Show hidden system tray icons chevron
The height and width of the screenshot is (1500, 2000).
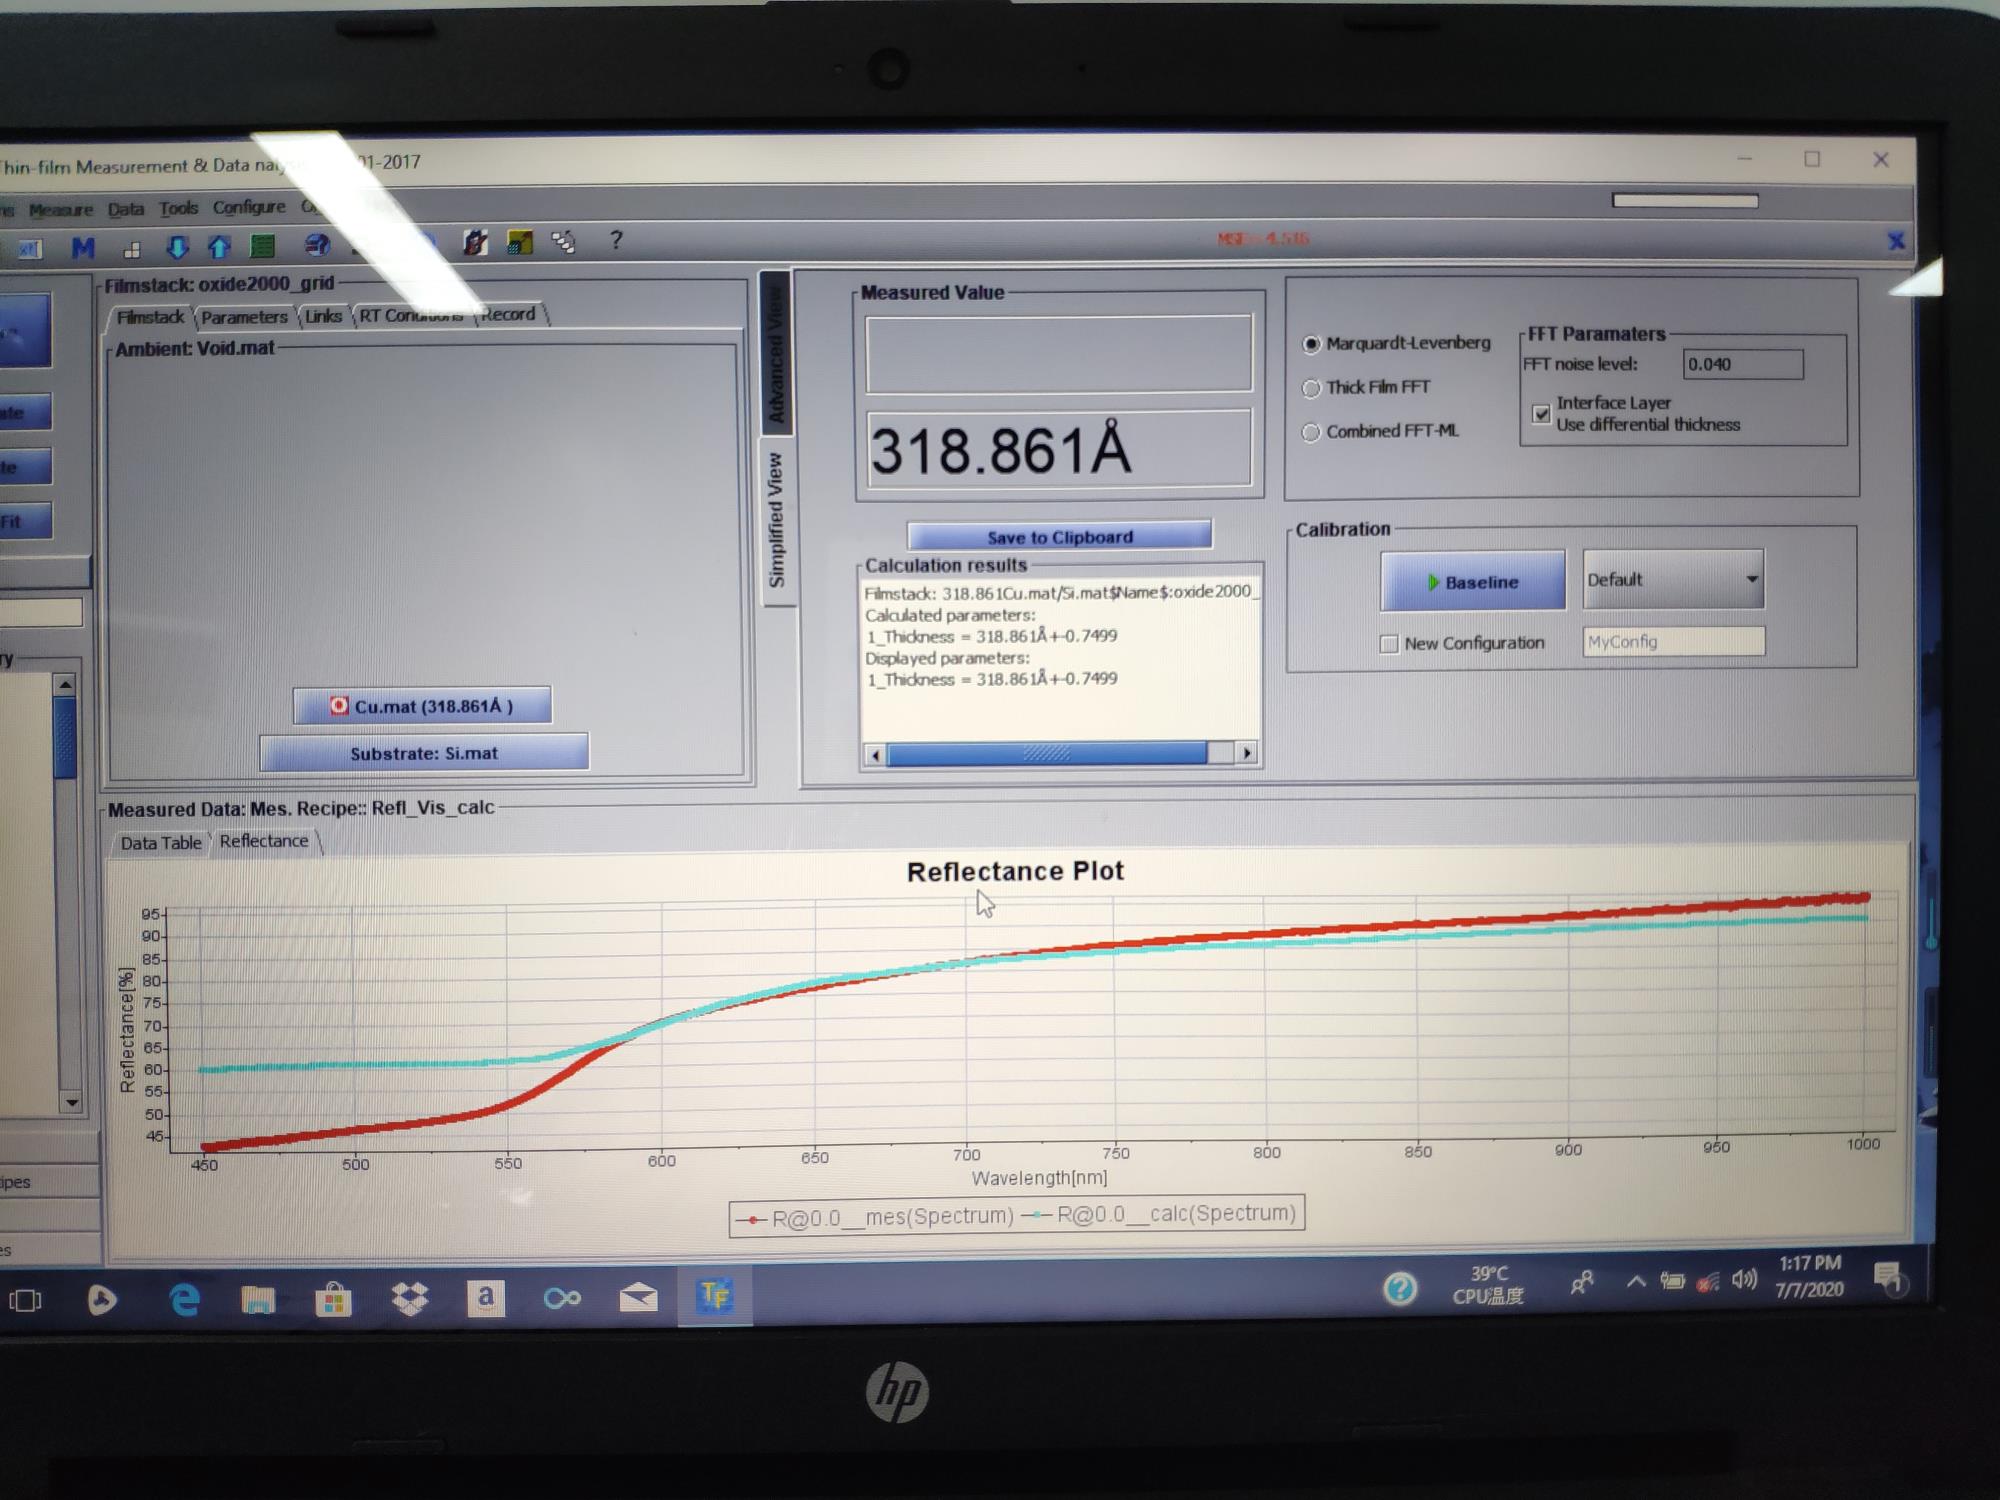[x=1636, y=1281]
